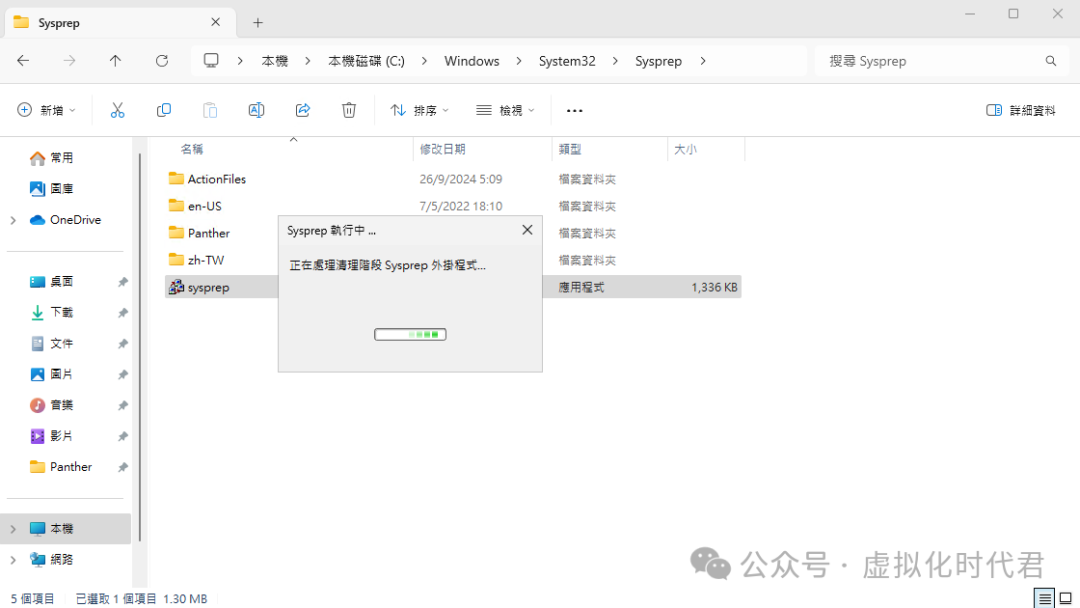This screenshot has height=608, width=1080.
Task: Click 本機磁碟 (C:) in the breadcrumb
Action: (x=366, y=61)
